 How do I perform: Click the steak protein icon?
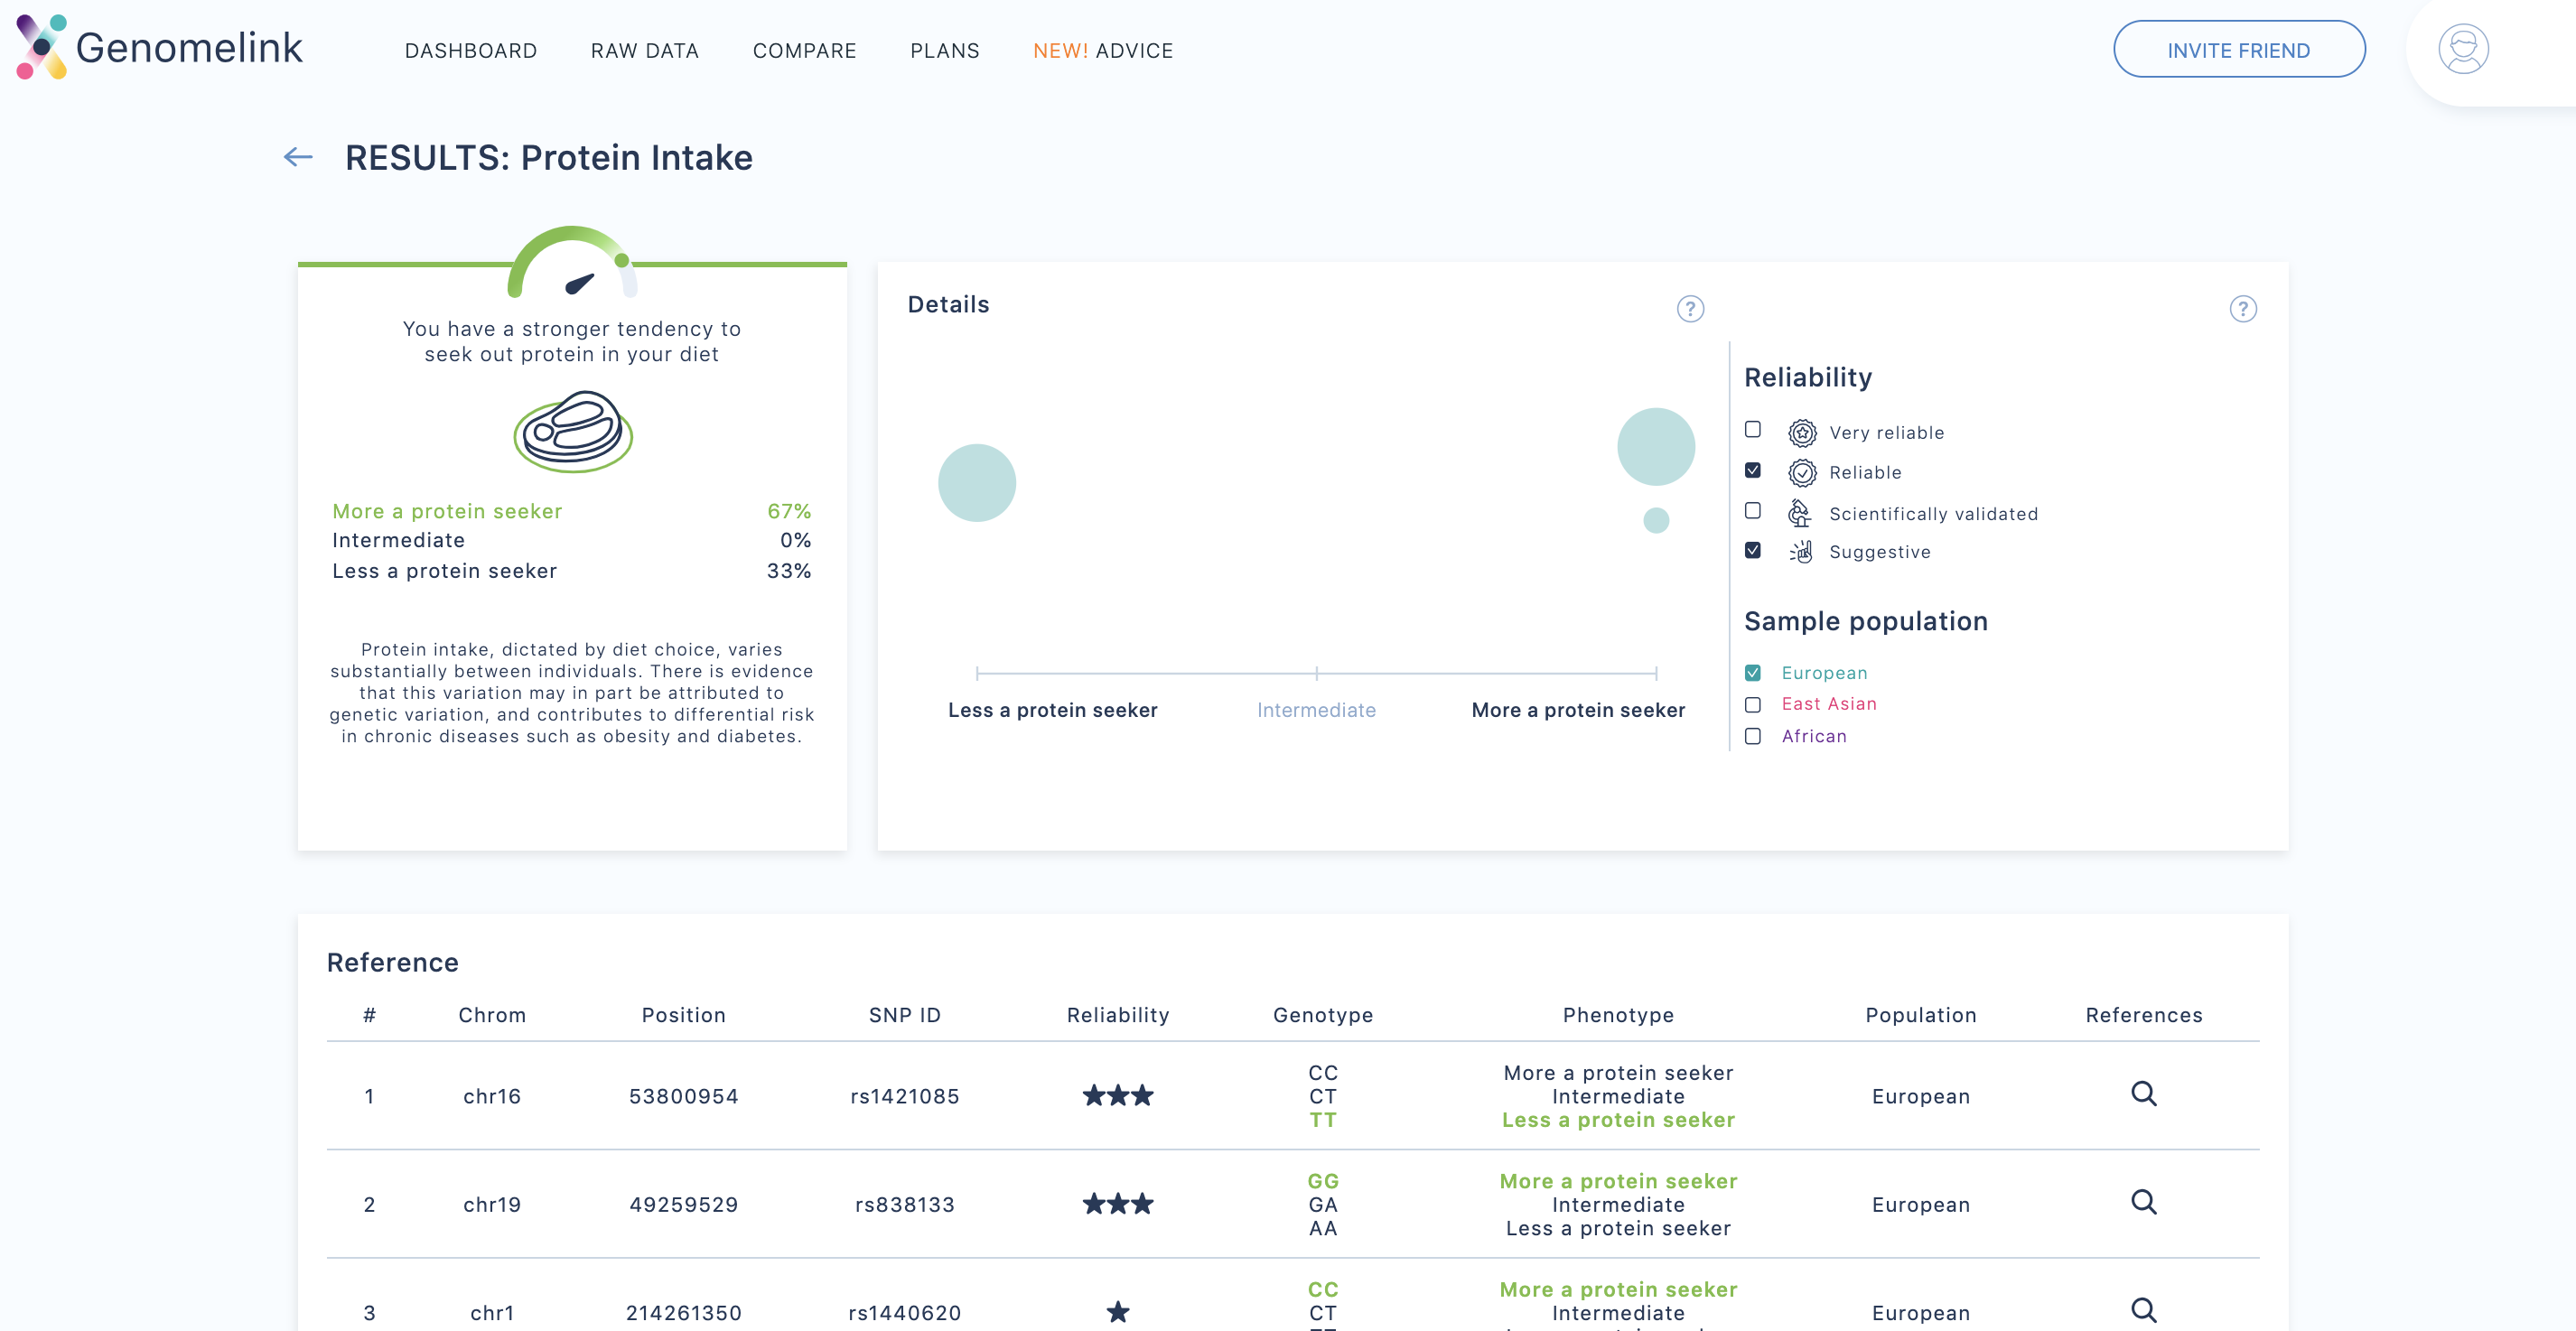click(x=573, y=432)
